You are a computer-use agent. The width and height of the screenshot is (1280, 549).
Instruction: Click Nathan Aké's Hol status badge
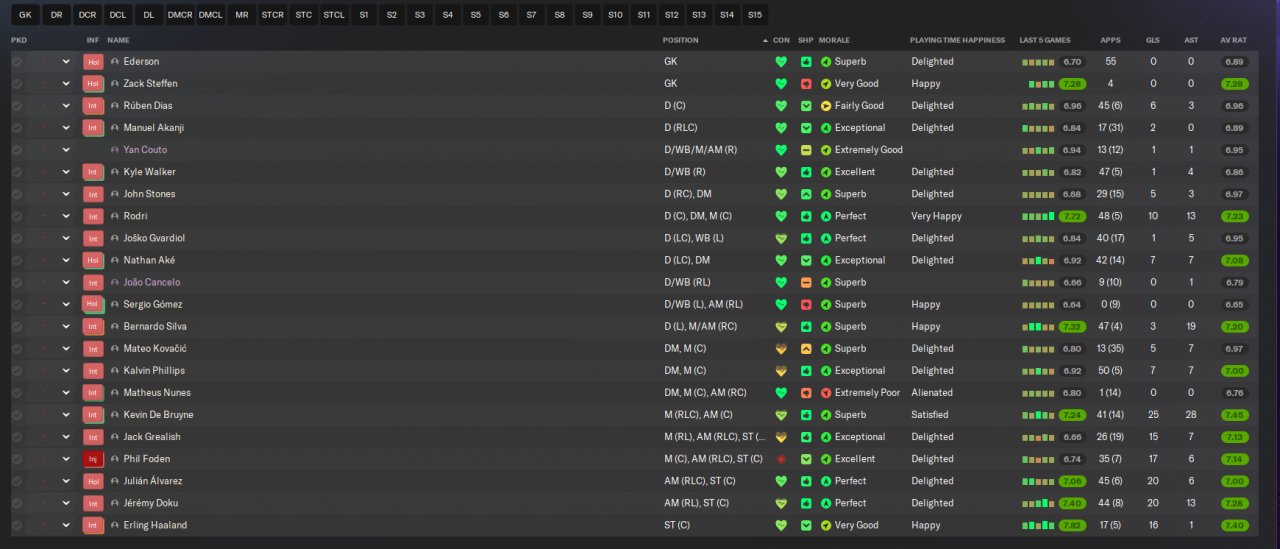pyautogui.click(x=93, y=260)
